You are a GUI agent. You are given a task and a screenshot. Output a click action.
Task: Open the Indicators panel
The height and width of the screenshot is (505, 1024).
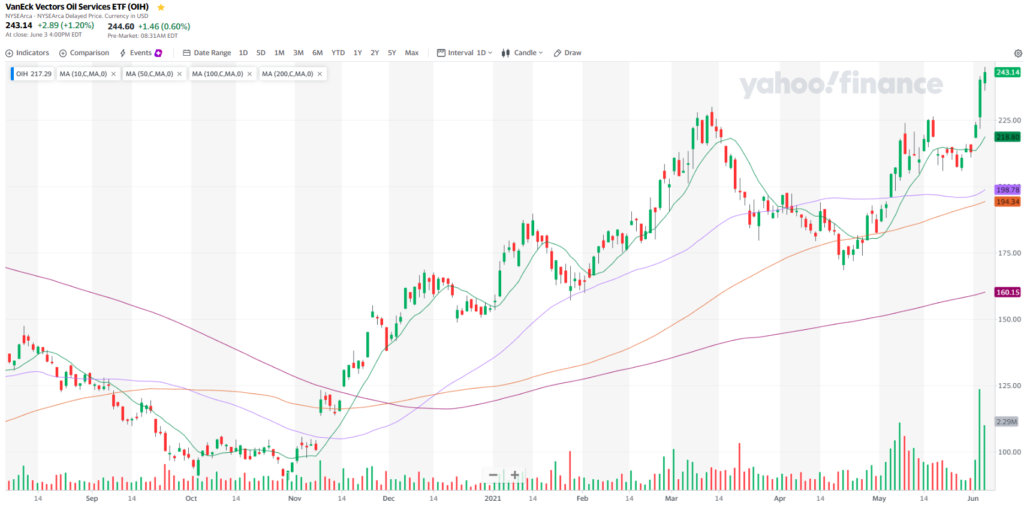[27, 53]
